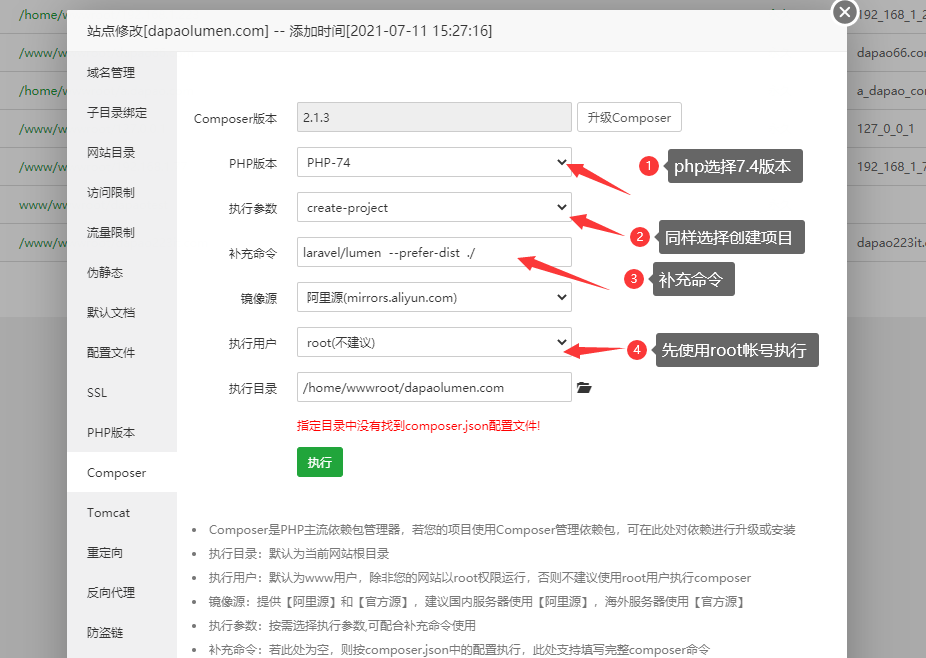The height and width of the screenshot is (658, 926).
Task: Select the 流量限制 sidebar tab
Action: click(x=122, y=233)
